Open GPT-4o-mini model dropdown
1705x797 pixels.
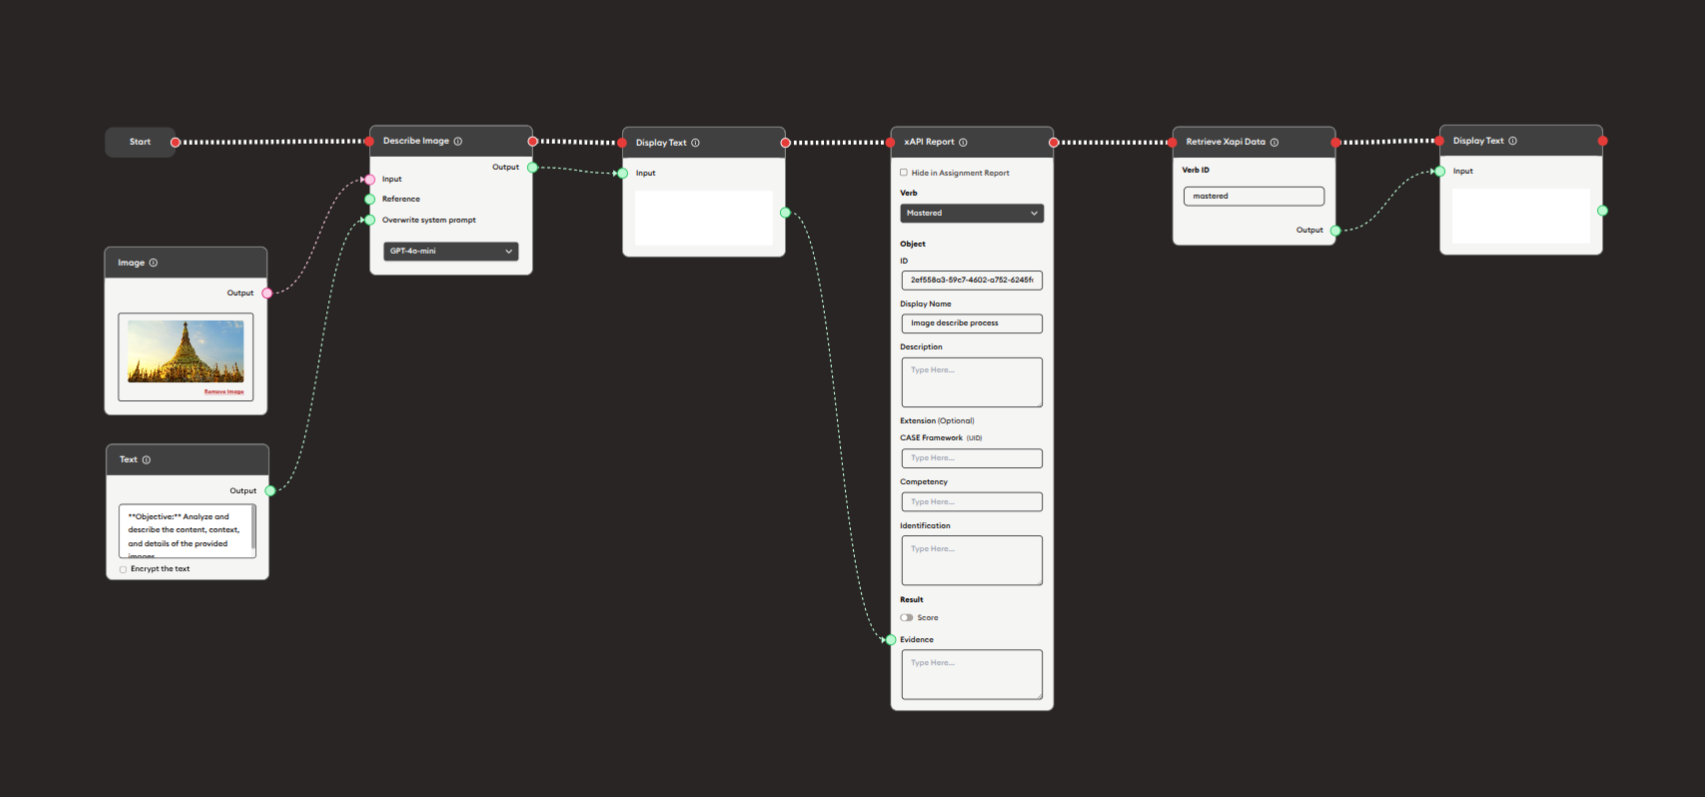450,251
